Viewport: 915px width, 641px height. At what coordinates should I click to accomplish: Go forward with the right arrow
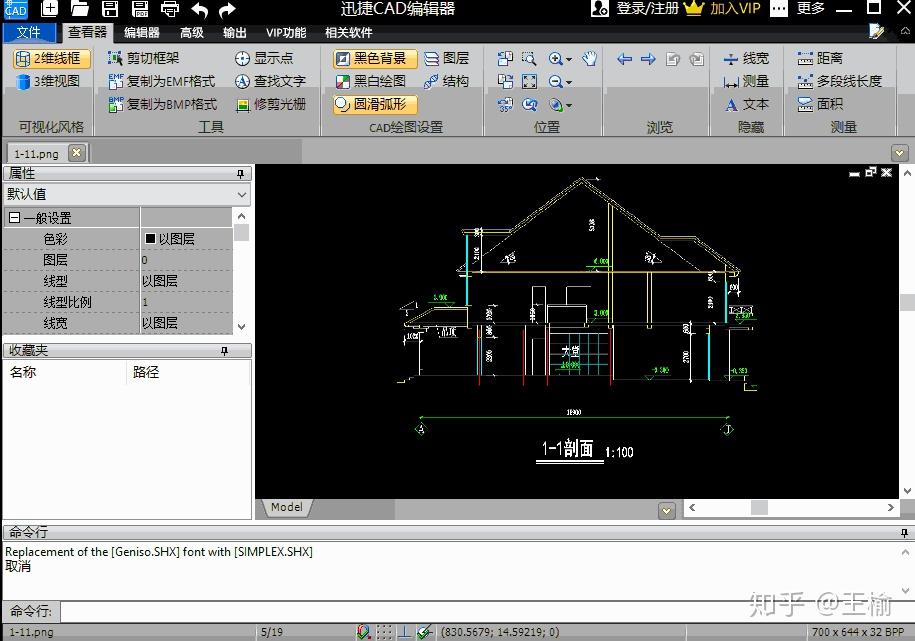[x=648, y=58]
